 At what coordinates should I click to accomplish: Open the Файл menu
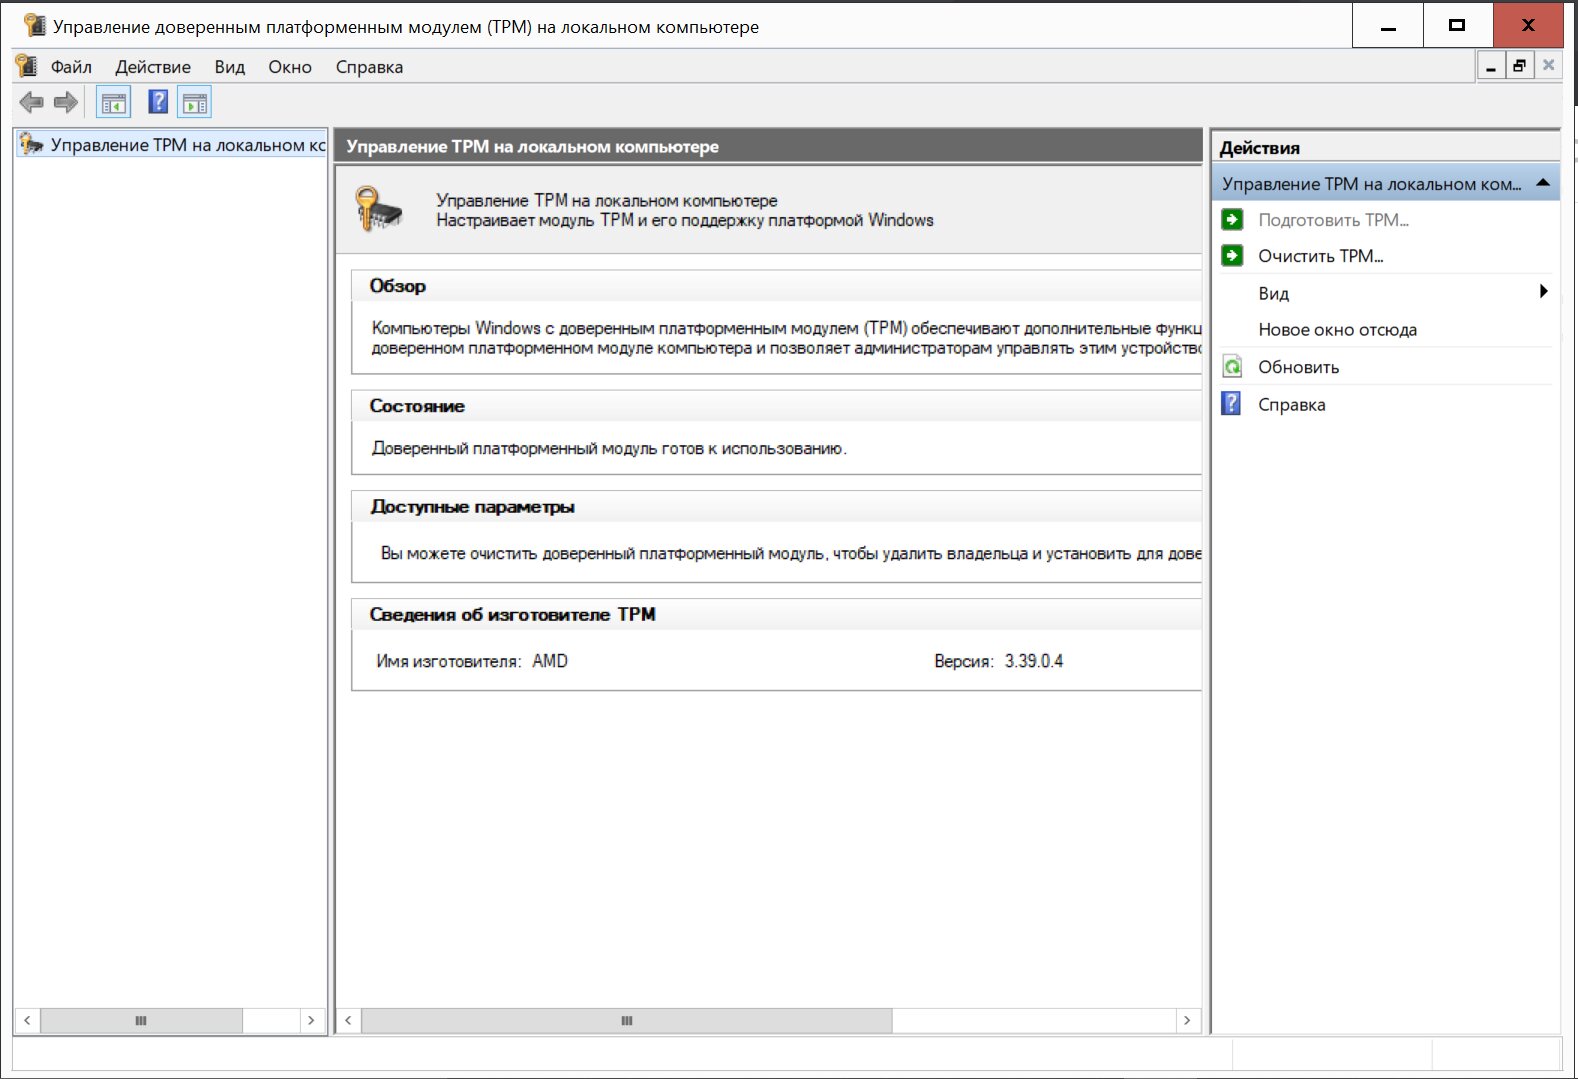71,67
